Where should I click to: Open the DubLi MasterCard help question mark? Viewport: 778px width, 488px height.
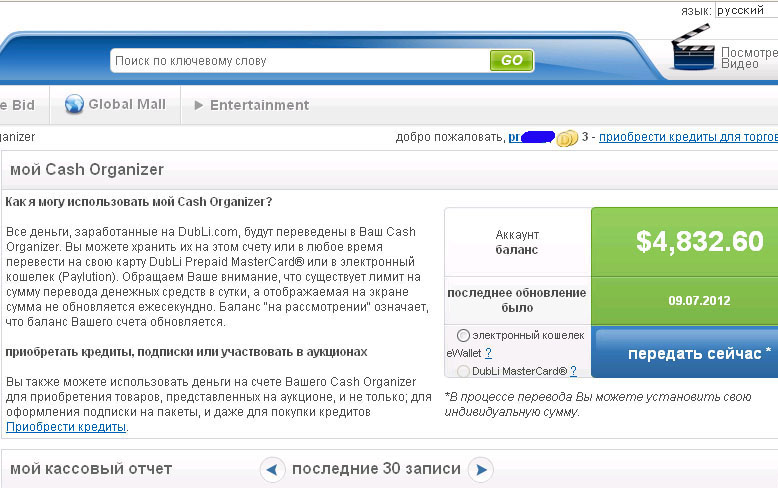click(573, 371)
